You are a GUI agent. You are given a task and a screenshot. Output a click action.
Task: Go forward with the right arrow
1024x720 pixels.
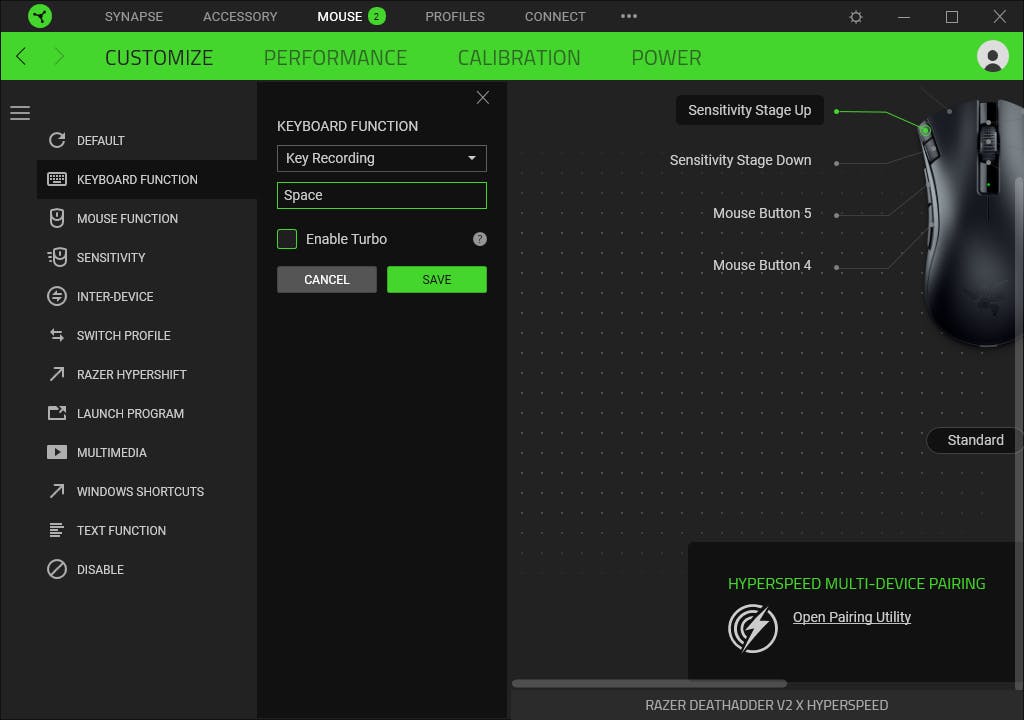pyautogui.click(x=59, y=57)
